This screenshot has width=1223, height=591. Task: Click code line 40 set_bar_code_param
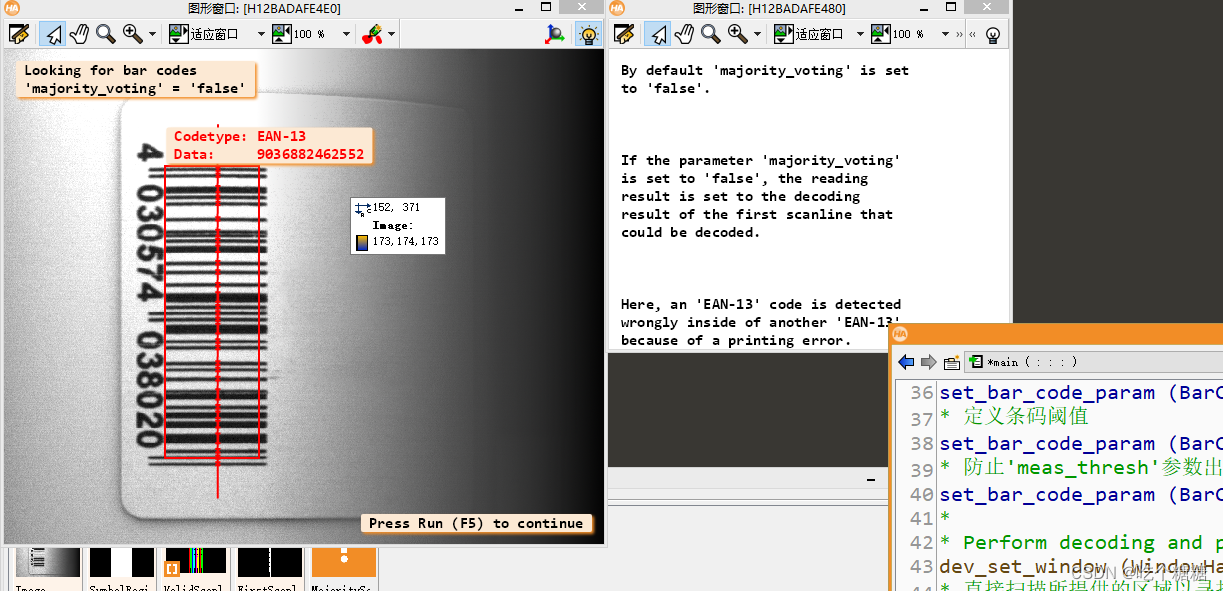point(1080,494)
